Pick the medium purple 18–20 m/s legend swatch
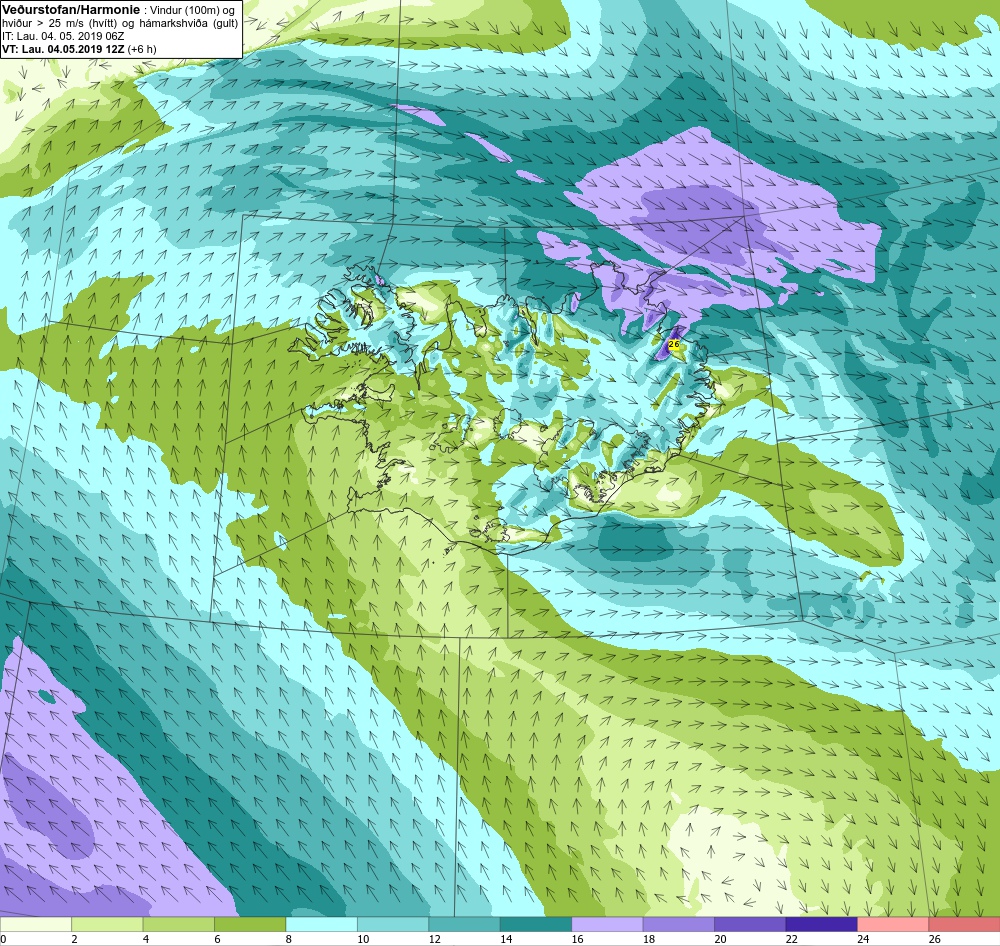Image resolution: width=1000 pixels, height=946 pixels. point(679,924)
